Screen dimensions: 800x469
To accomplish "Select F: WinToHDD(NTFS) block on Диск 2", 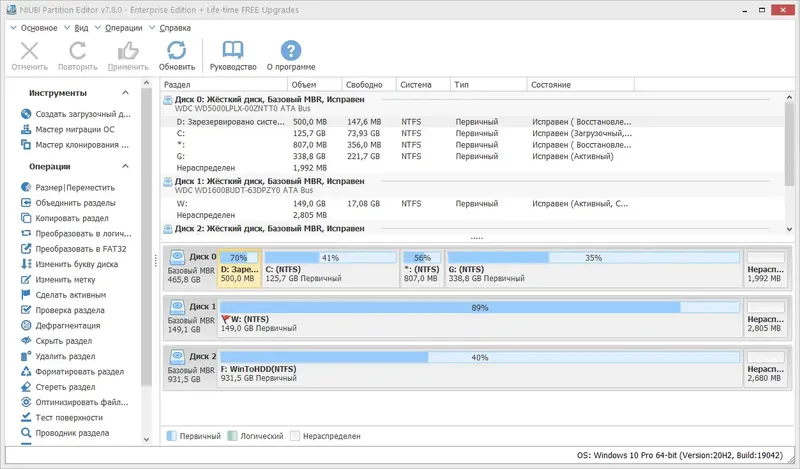I will (480, 367).
